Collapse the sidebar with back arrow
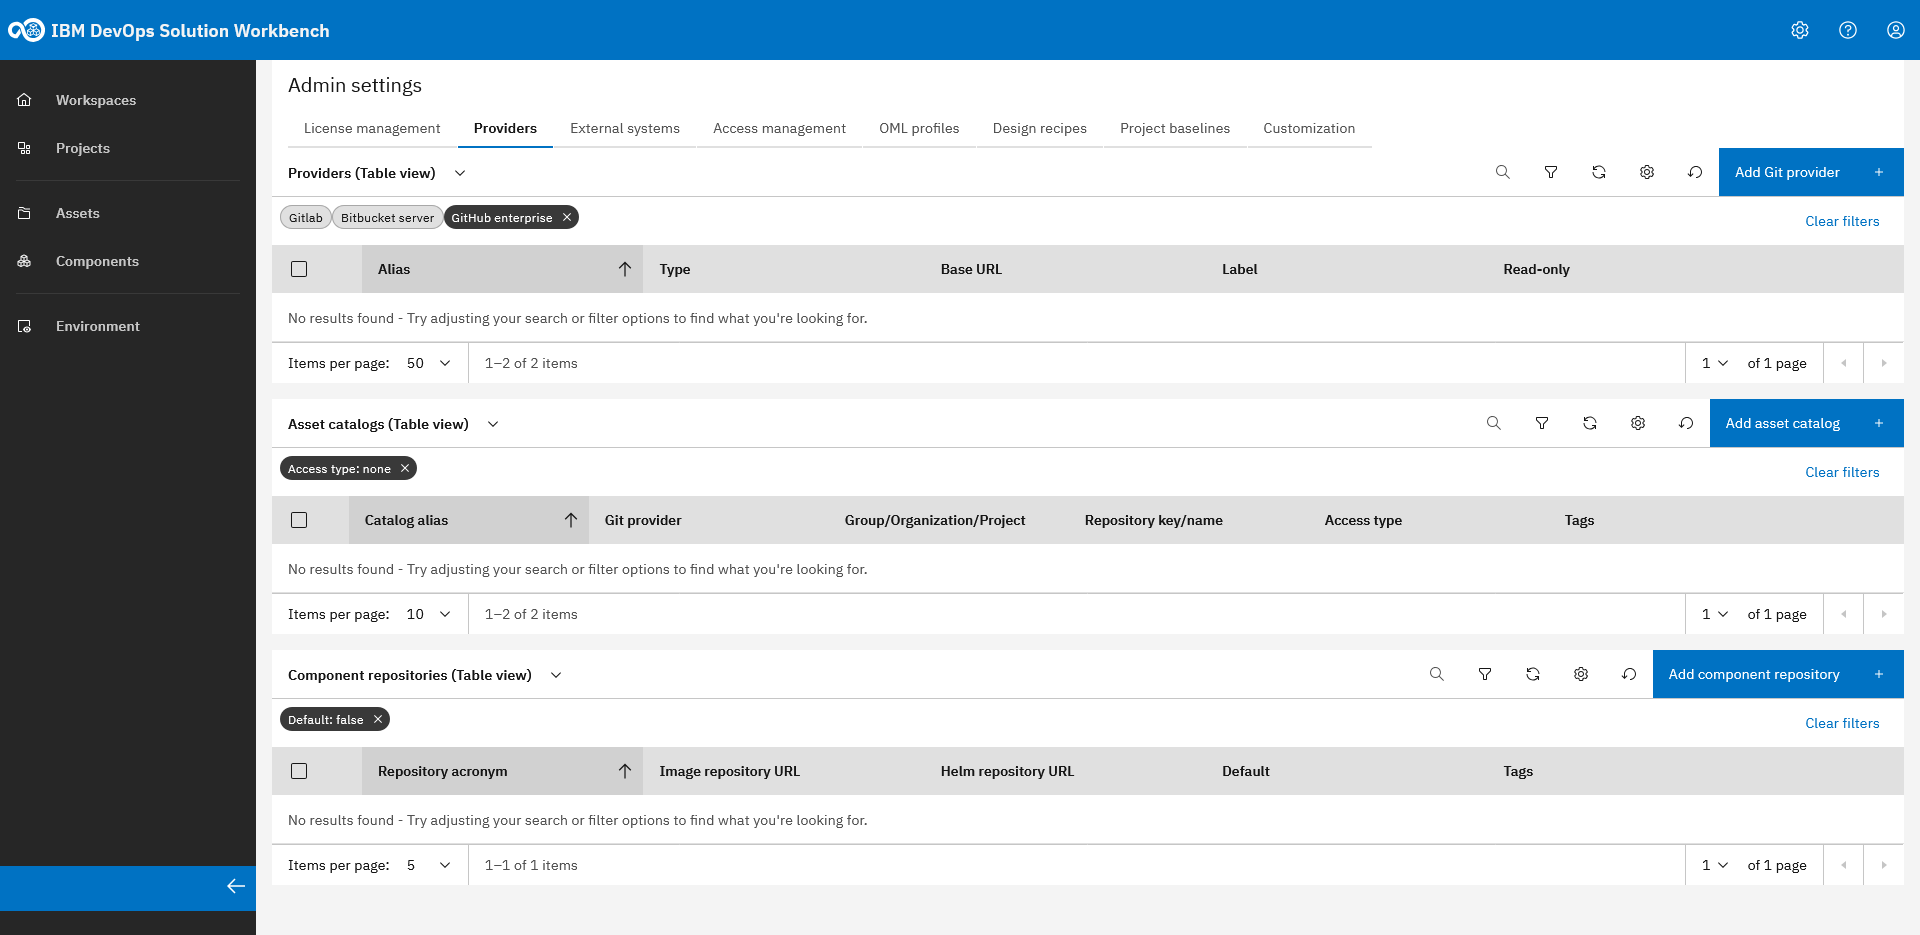1920x935 pixels. [x=236, y=886]
